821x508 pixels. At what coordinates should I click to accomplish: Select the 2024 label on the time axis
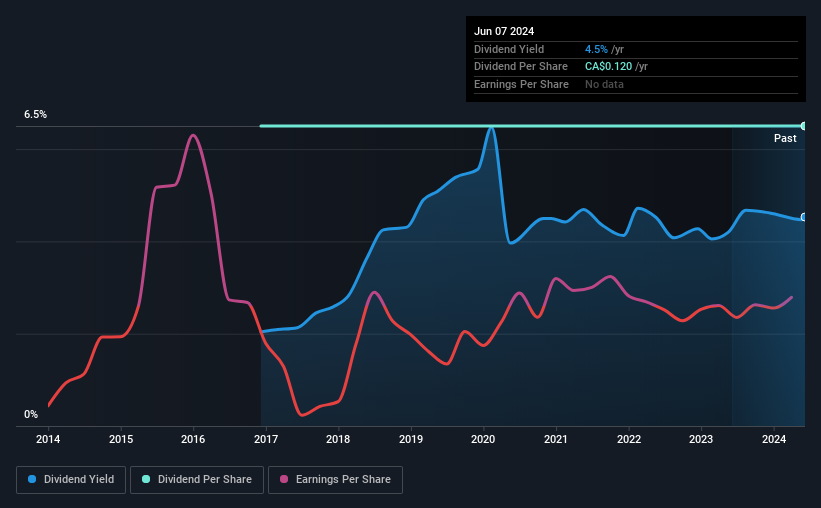[x=774, y=439]
